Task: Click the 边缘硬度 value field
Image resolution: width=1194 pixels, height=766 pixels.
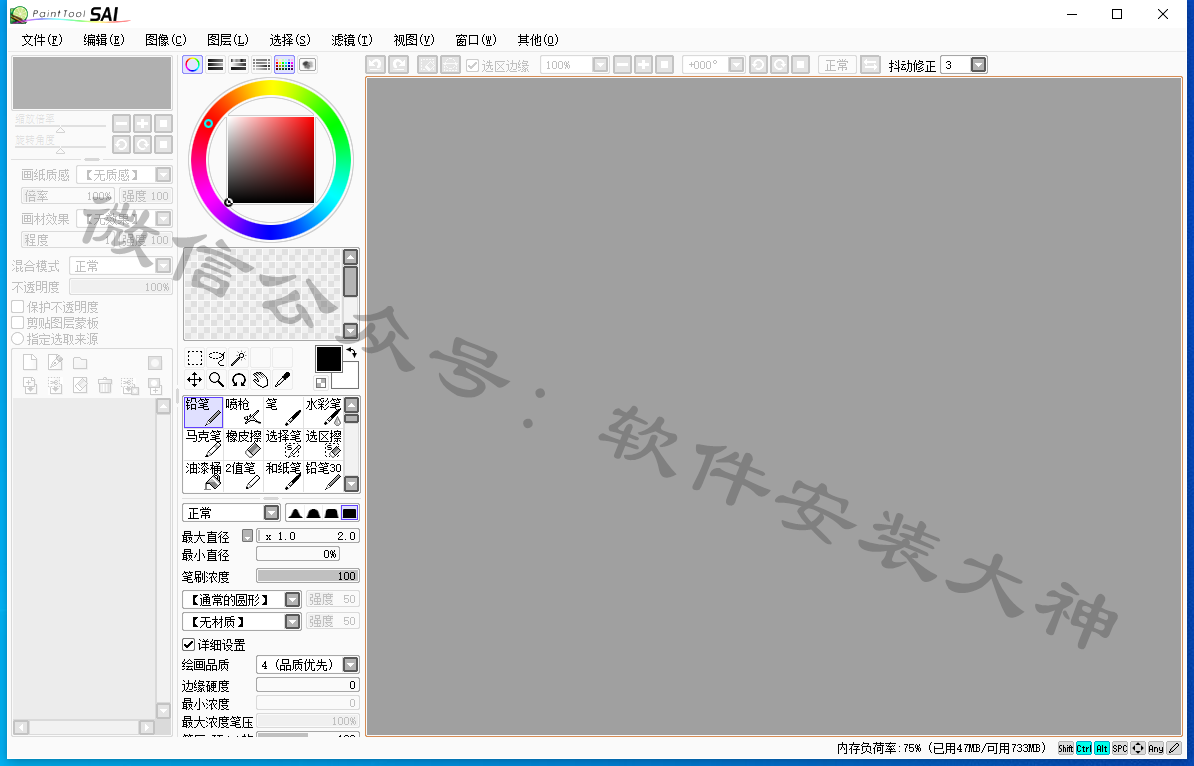Action: pyautogui.click(x=308, y=685)
